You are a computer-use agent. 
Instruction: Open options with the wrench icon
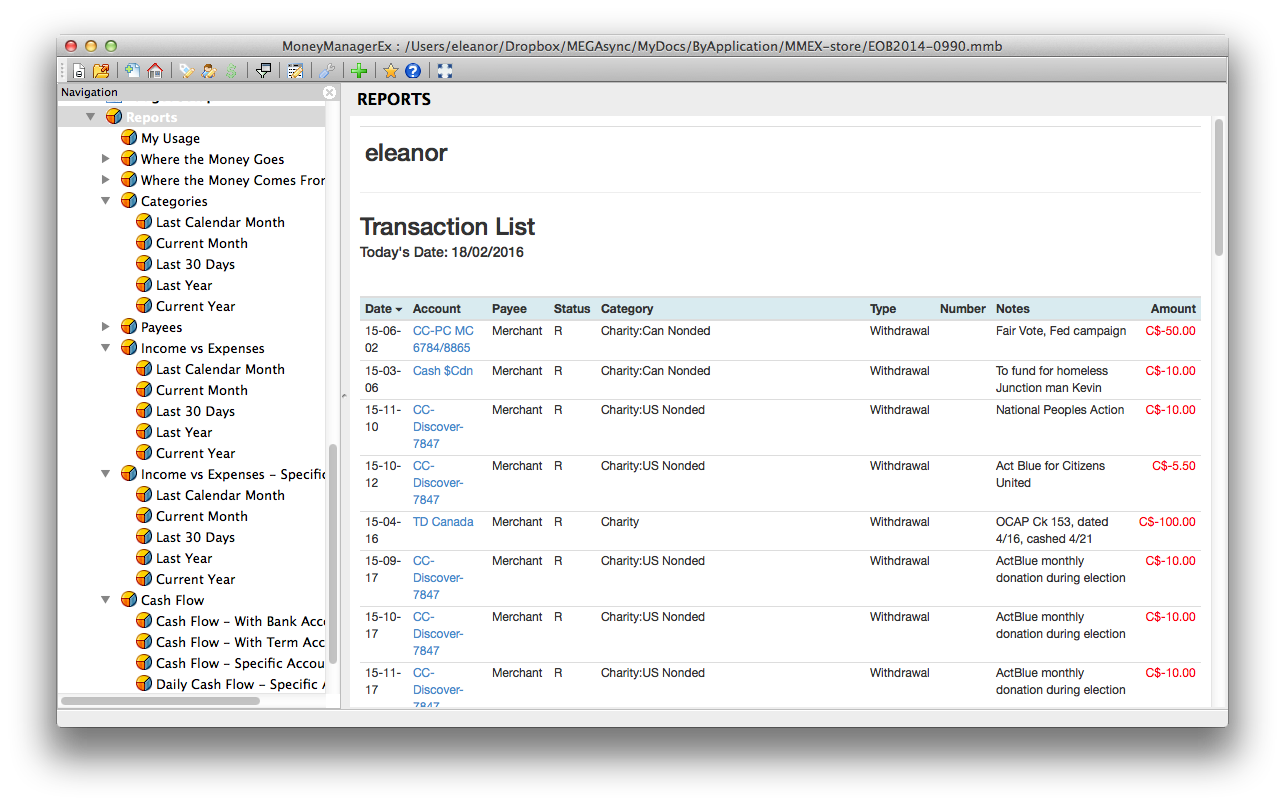[x=327, y=71]
